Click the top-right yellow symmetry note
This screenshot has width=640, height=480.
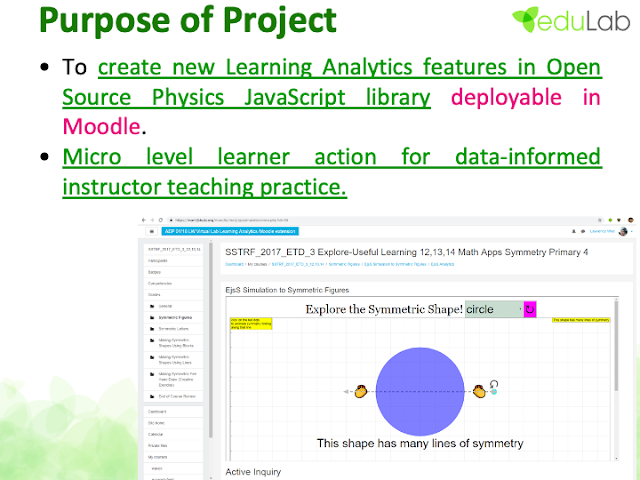click(x=581, y=320)
